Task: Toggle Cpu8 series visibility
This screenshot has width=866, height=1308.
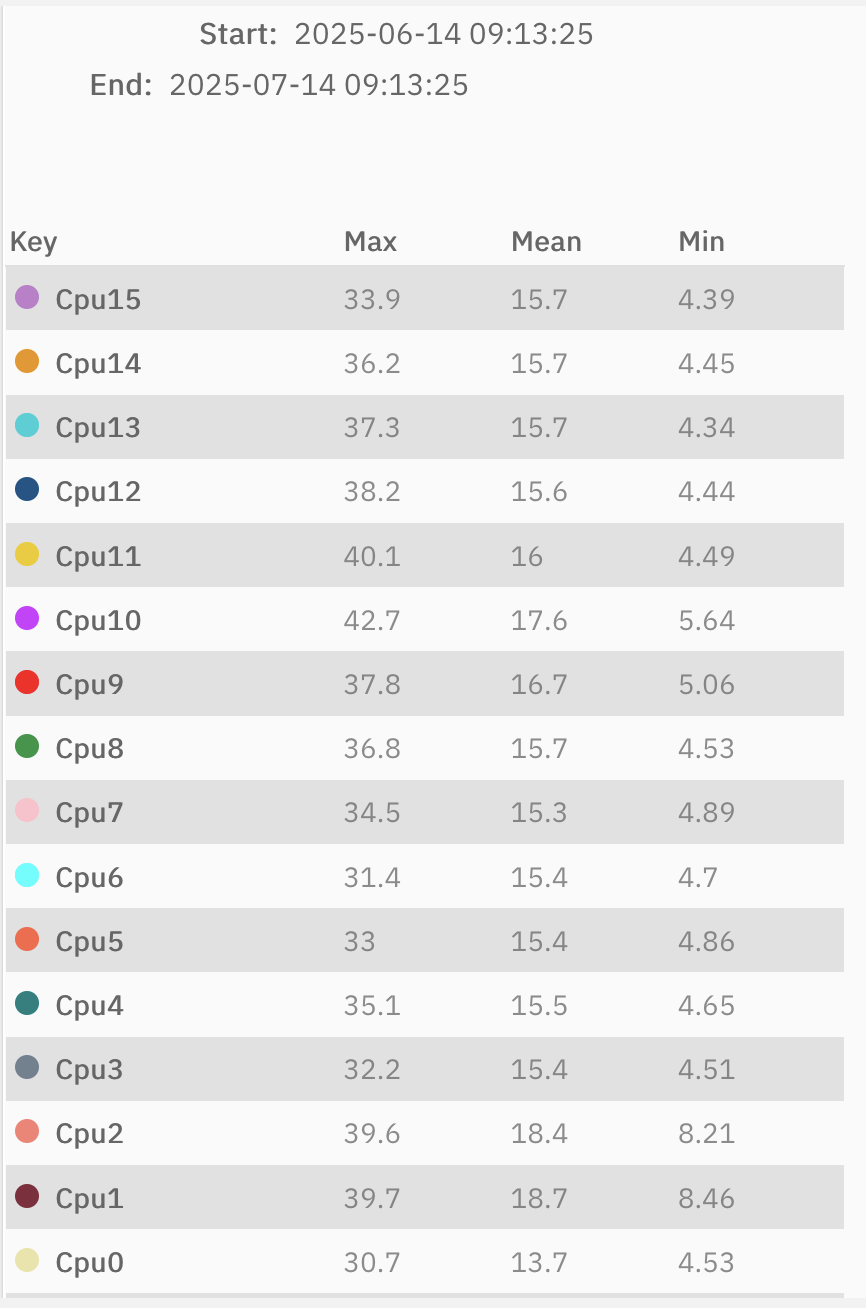Action: tap(90, 748)
